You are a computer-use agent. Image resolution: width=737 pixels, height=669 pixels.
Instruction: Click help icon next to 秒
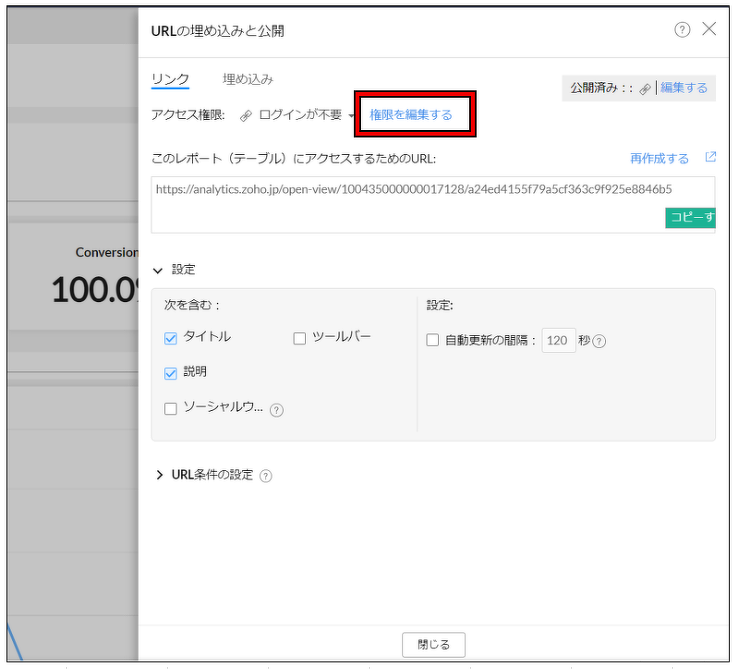[x=599, y=342]
